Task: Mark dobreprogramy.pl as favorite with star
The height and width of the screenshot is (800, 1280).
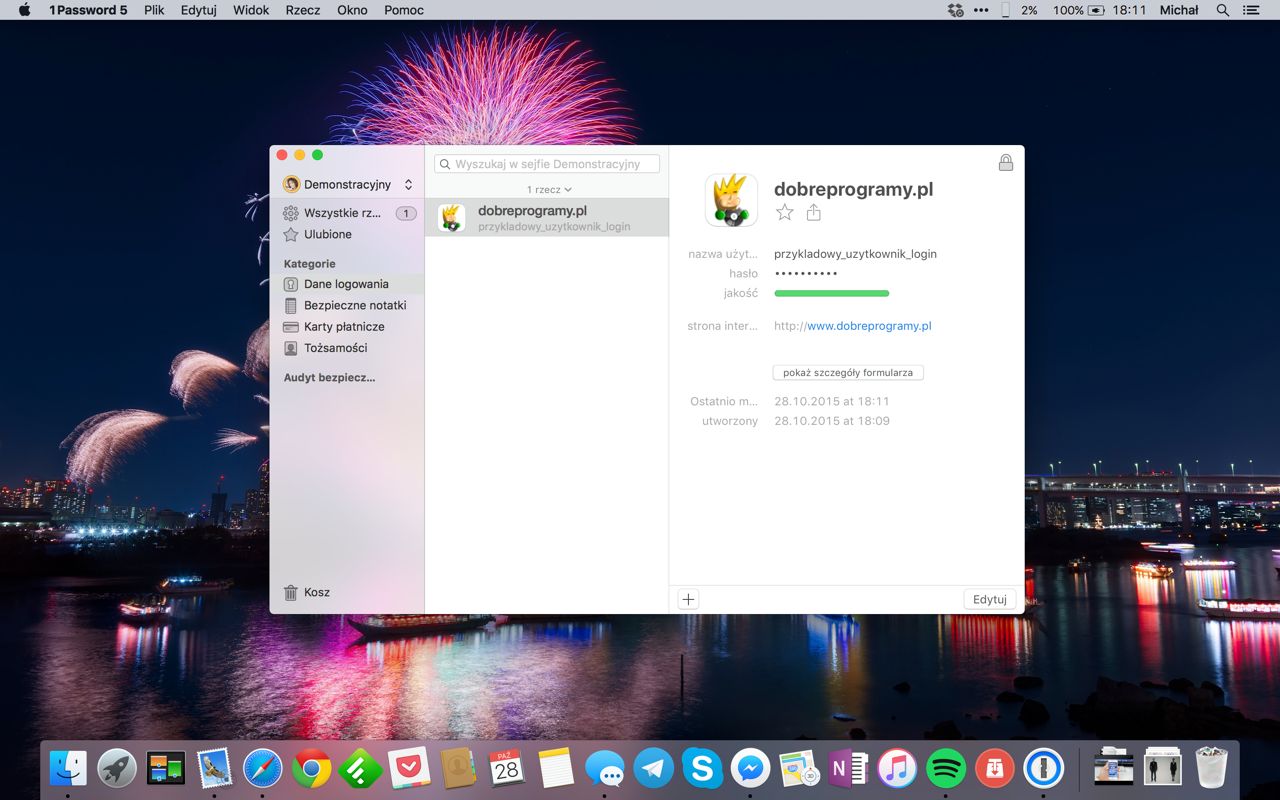Action: pos(785,212)
